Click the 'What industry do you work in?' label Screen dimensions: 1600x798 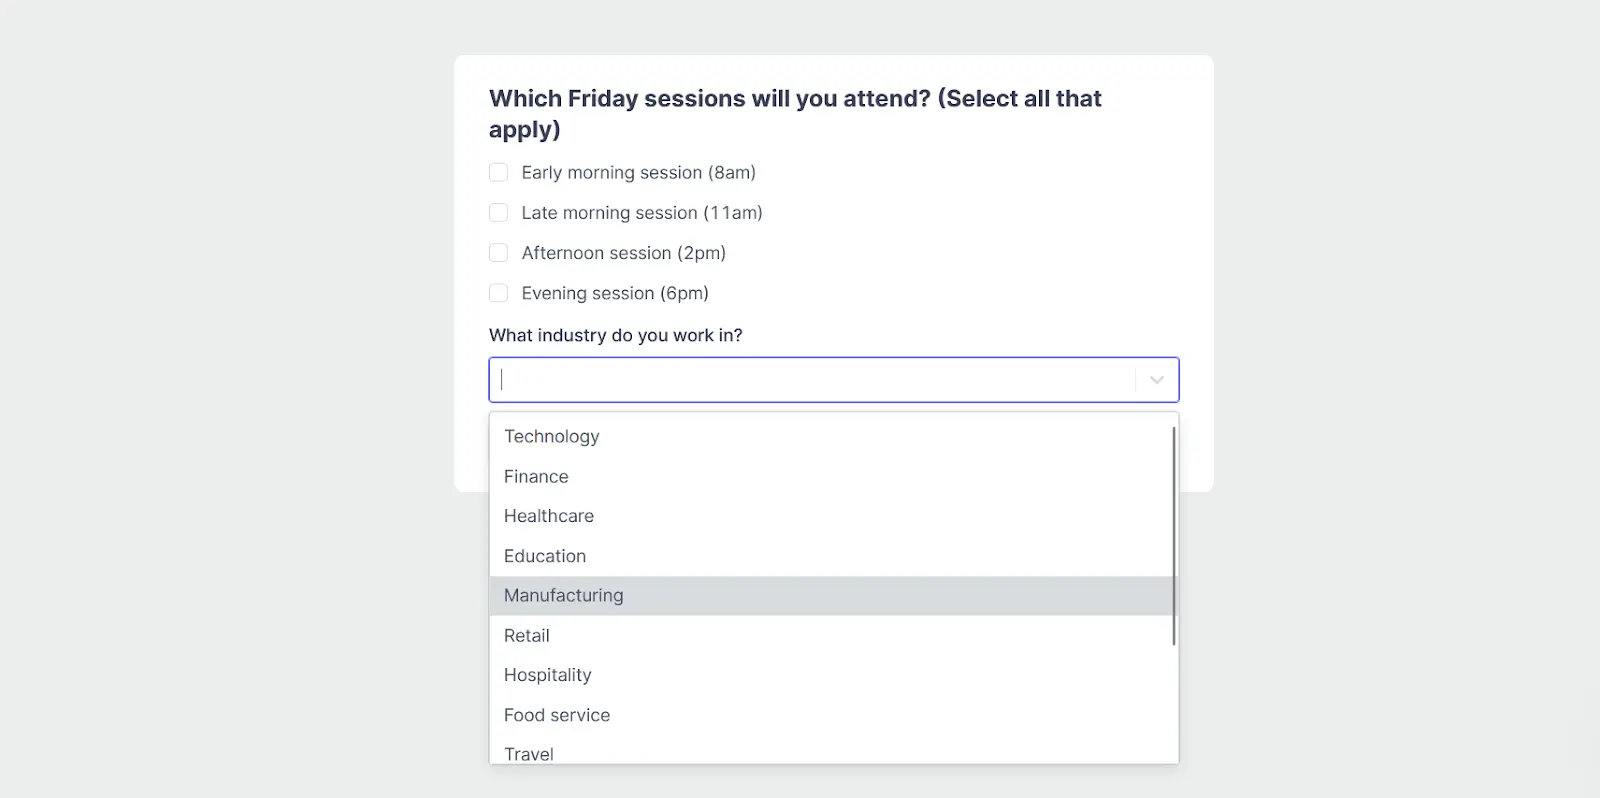tap(616, 335)
